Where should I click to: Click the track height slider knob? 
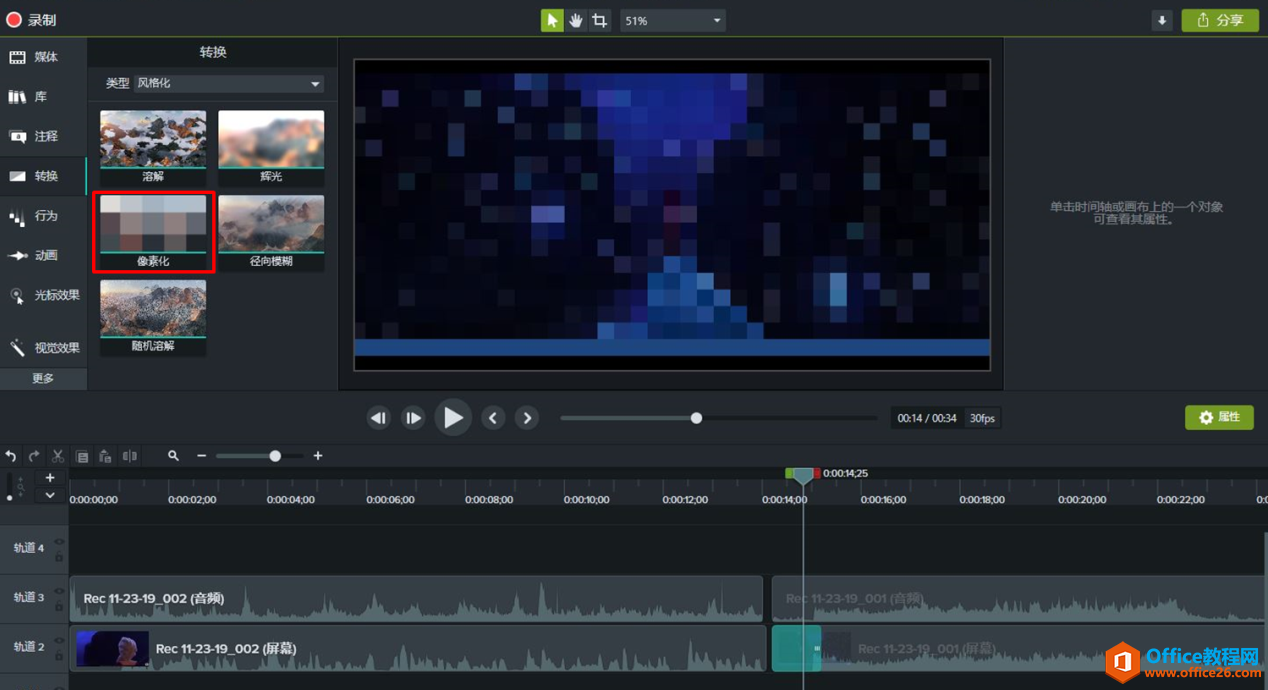[10, 497]
